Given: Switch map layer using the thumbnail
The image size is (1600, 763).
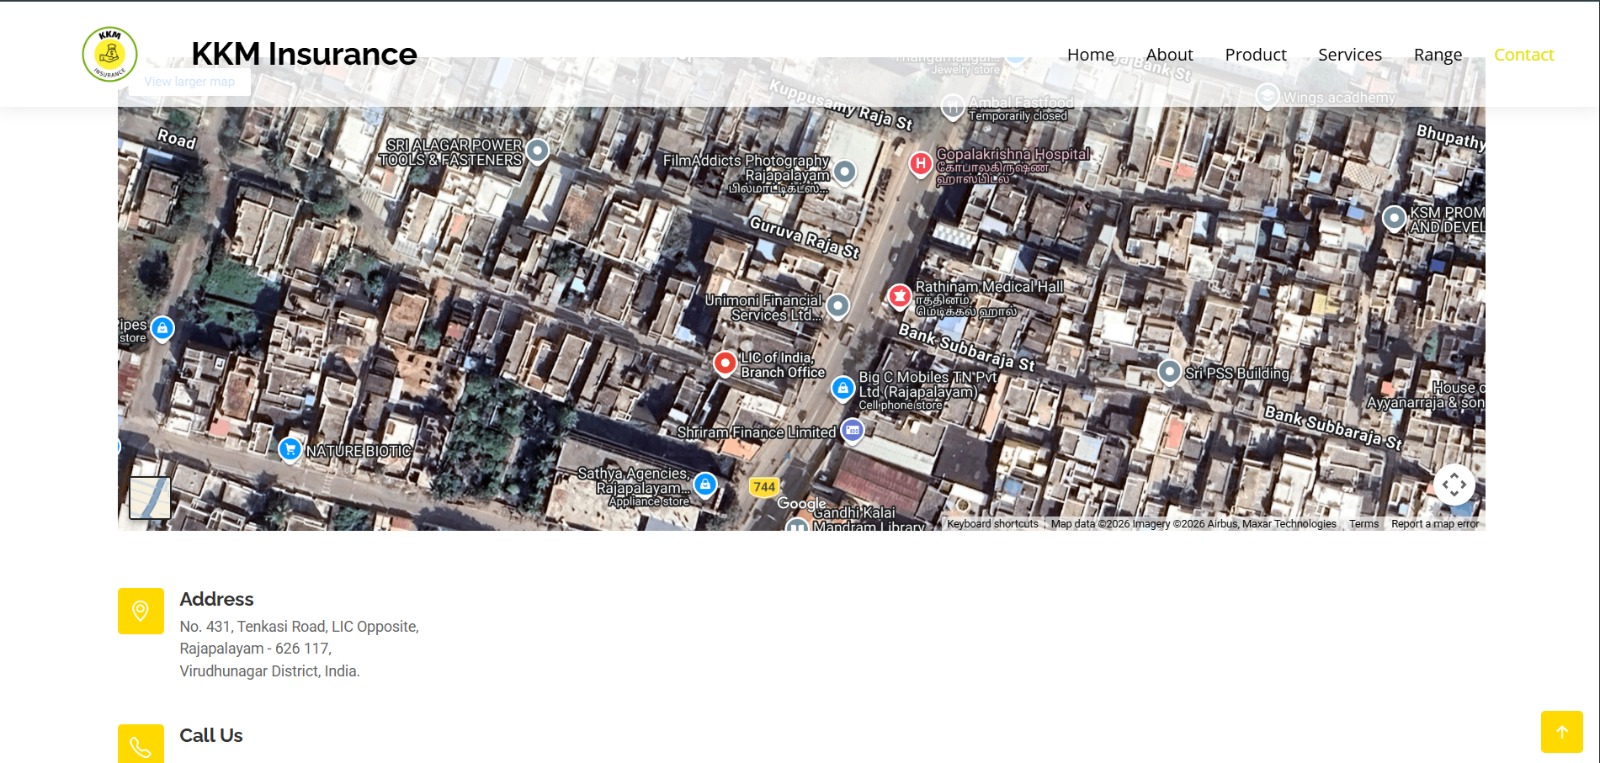Looking at the screenshot, I should 150,497.
